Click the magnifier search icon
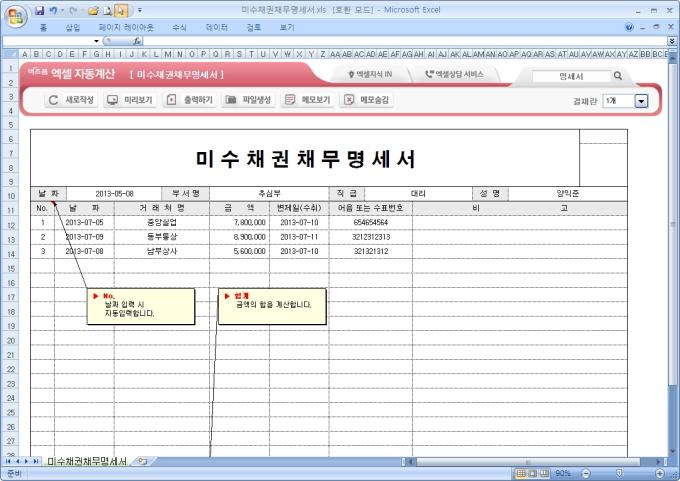The width and height of the screenshot is (680, 481). tap(618, 76)
